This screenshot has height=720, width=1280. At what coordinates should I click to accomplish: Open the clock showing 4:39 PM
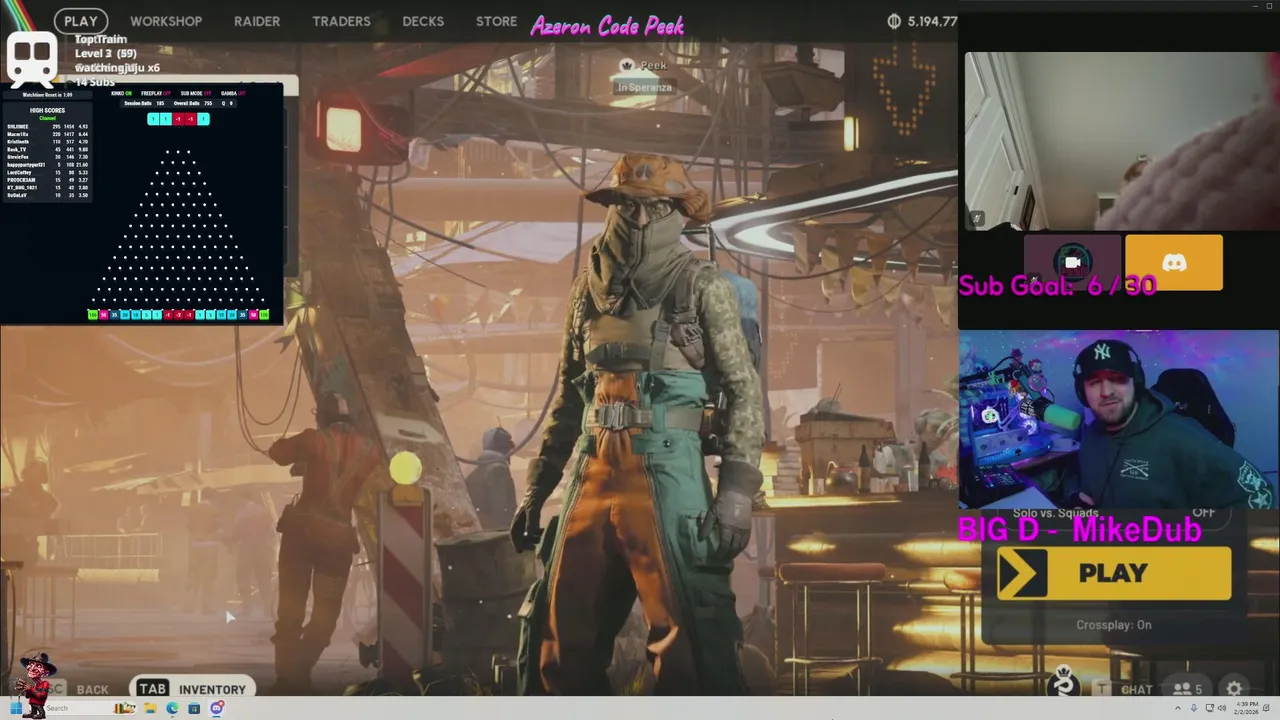(x=1246, y=708)
